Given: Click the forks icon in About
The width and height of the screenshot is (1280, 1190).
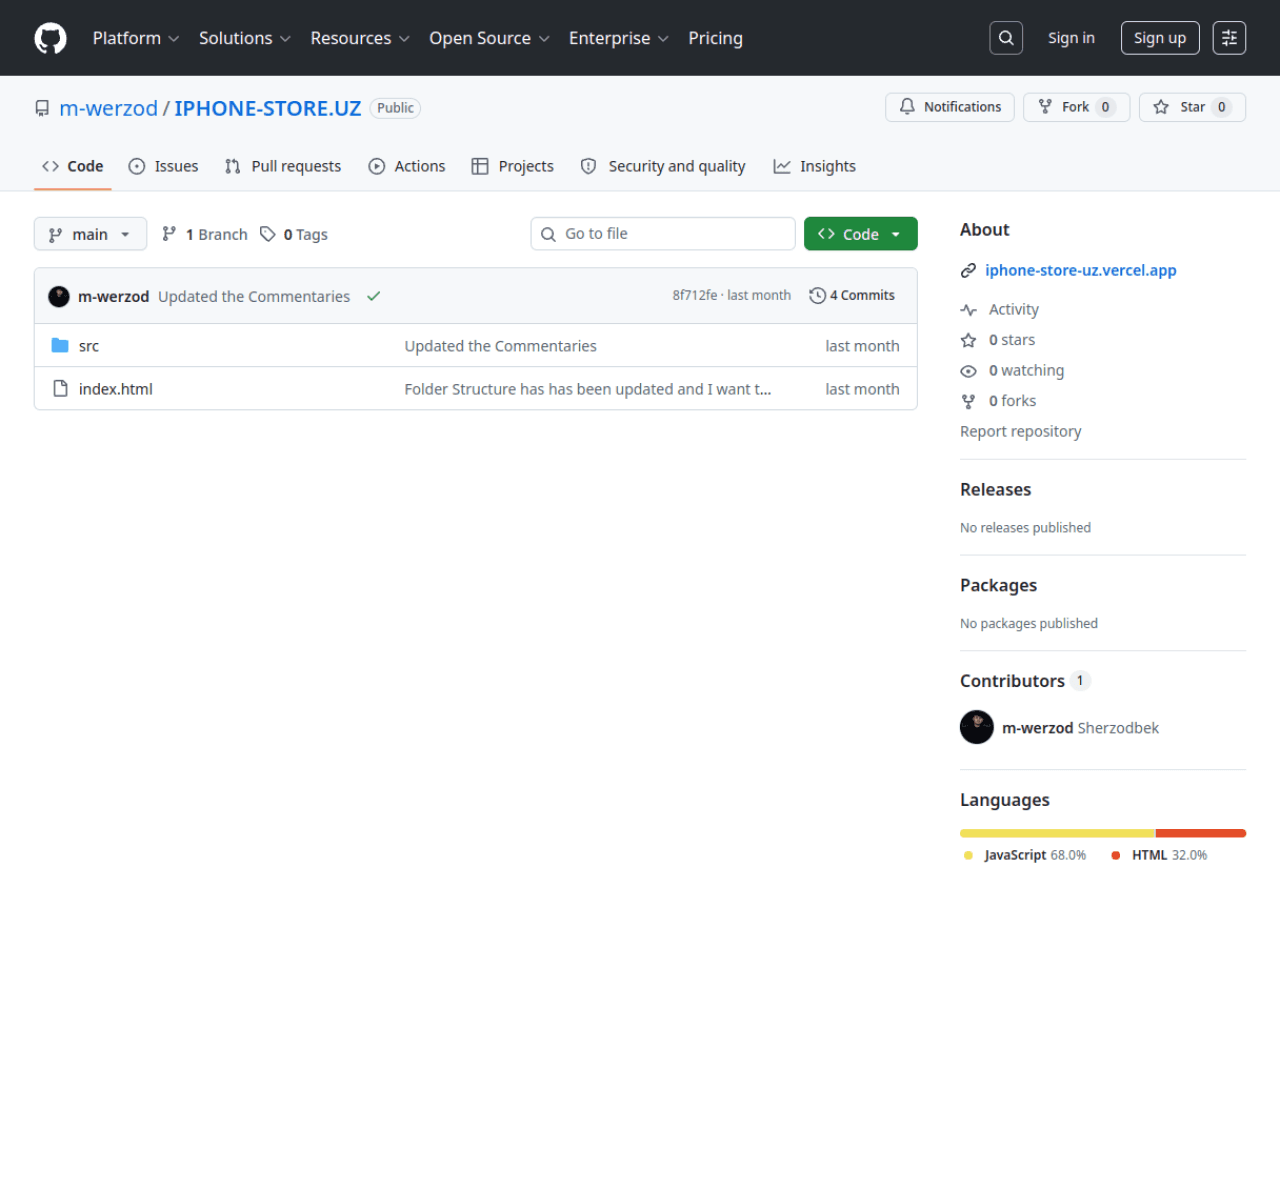Looking at the screenshot, I should tap(968, 401).
